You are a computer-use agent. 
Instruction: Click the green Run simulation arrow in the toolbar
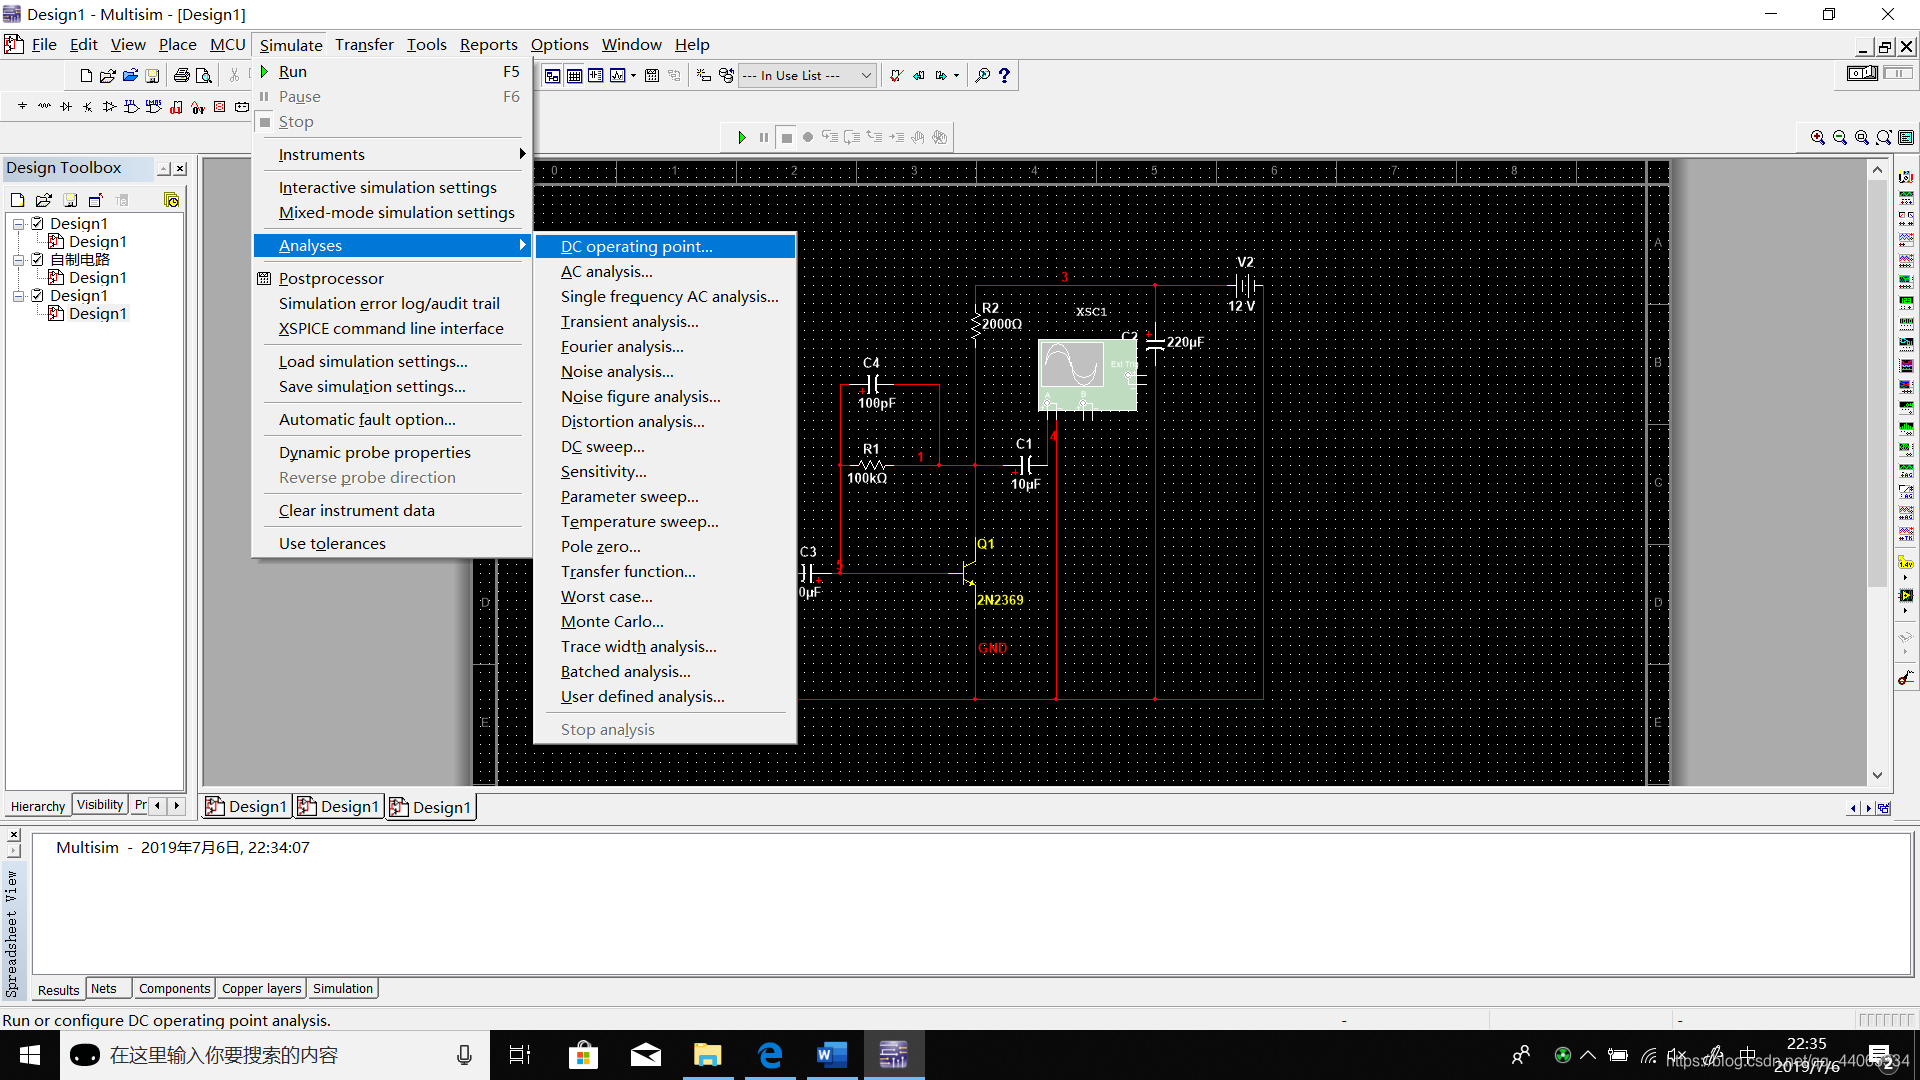pos(742,138)
